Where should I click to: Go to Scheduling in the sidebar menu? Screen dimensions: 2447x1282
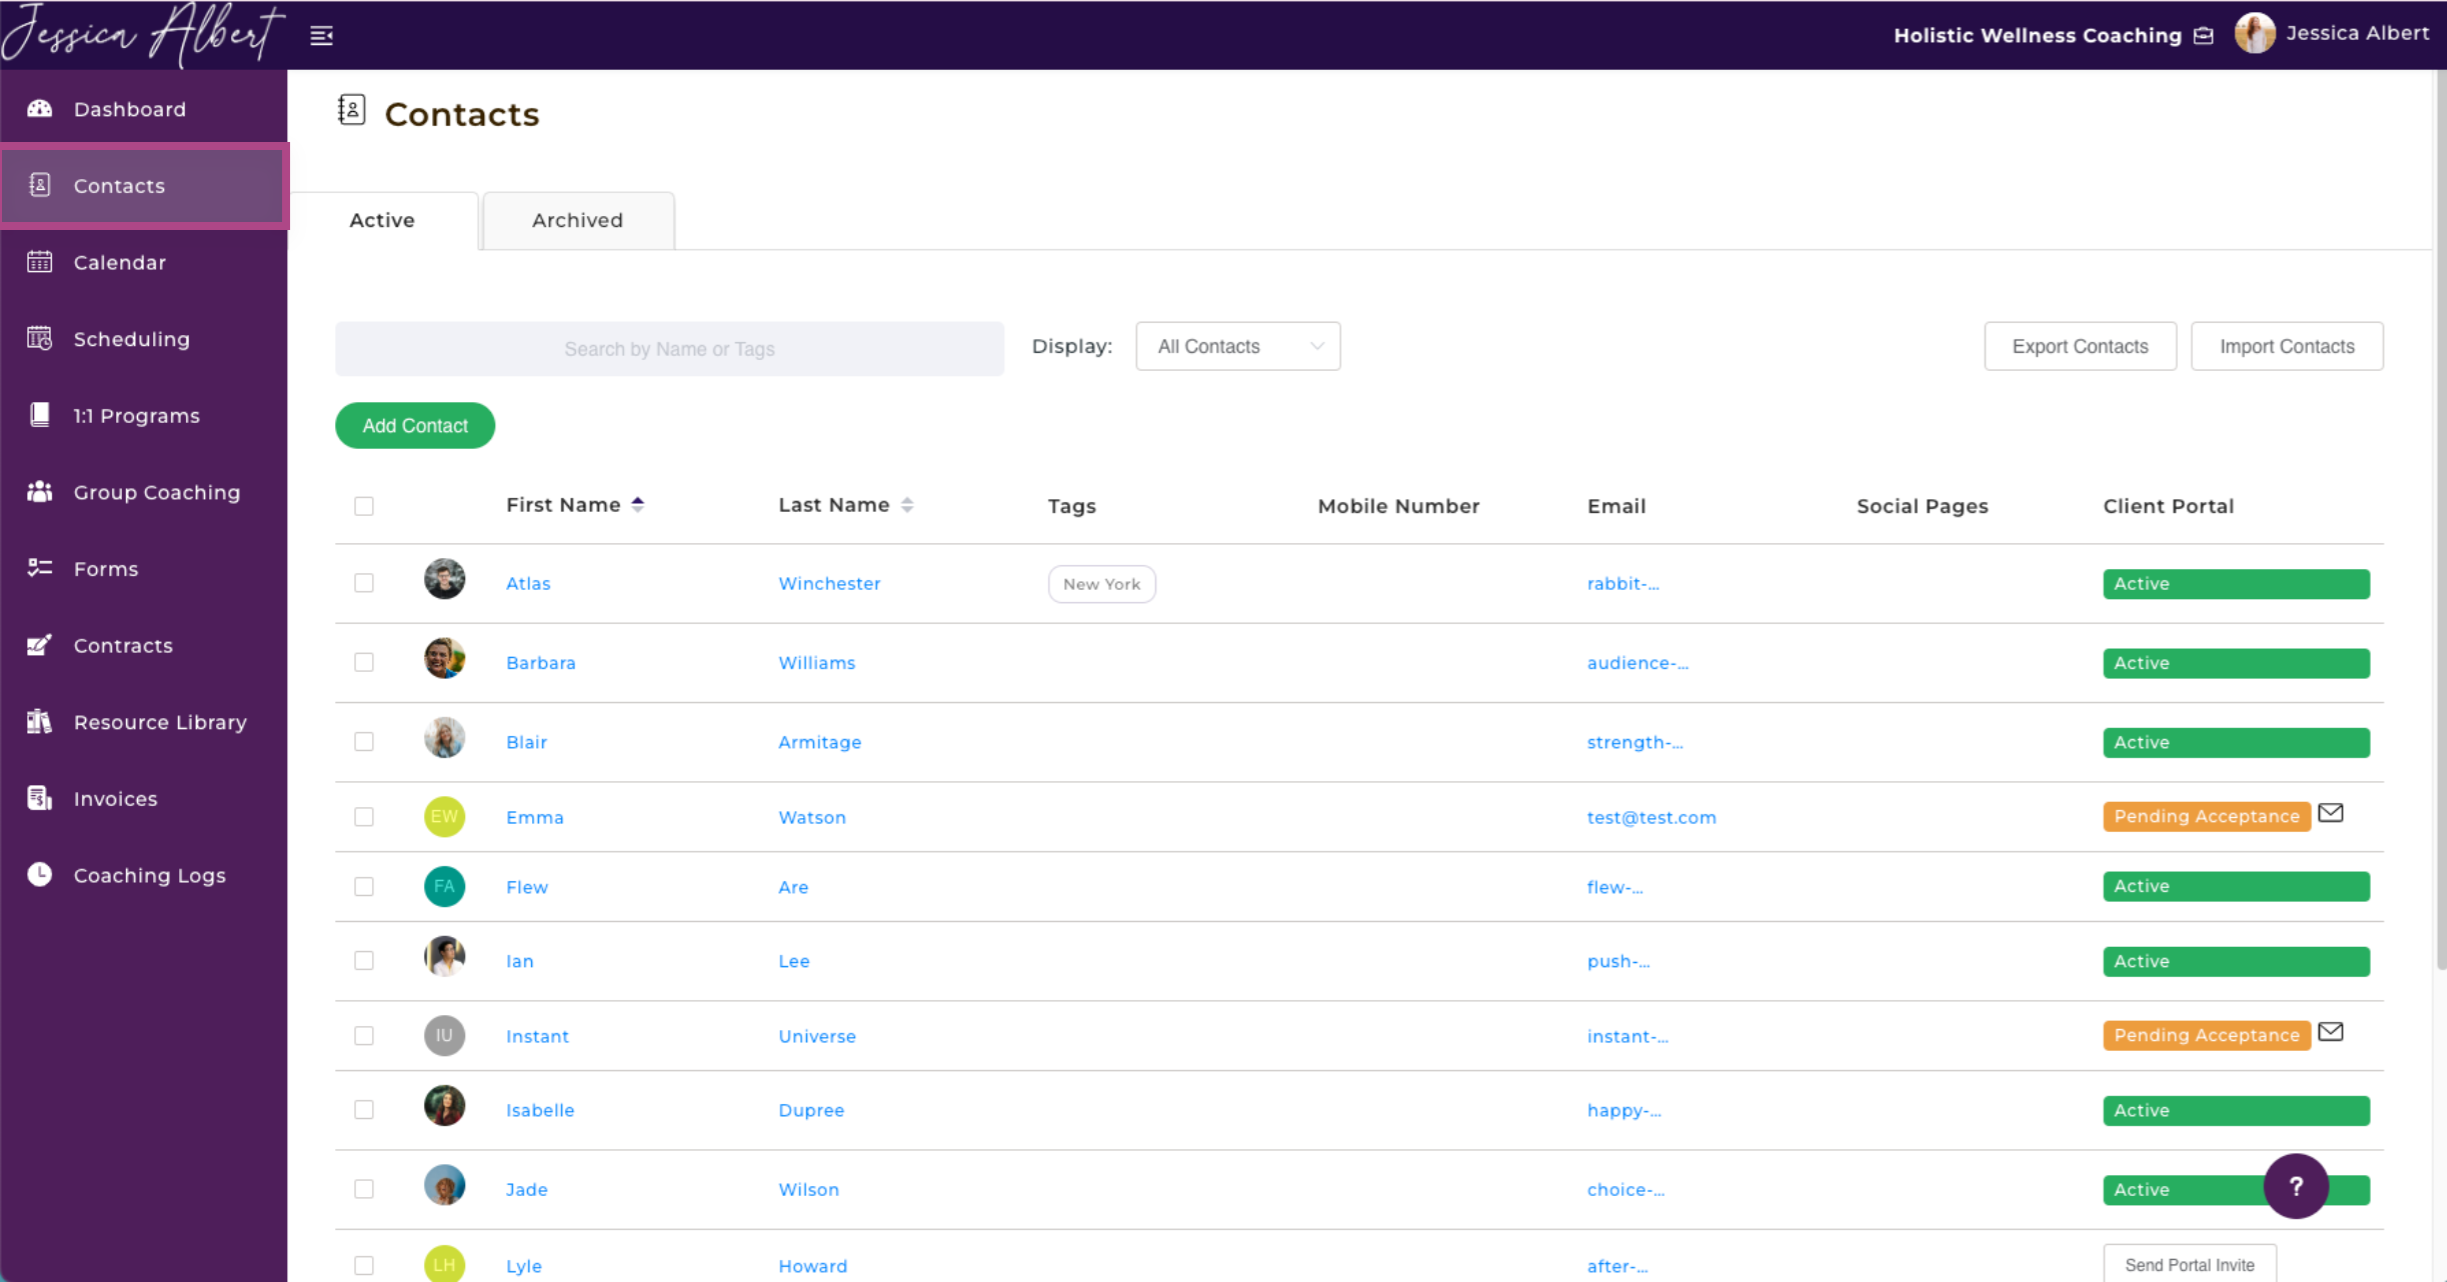[144, 339]
